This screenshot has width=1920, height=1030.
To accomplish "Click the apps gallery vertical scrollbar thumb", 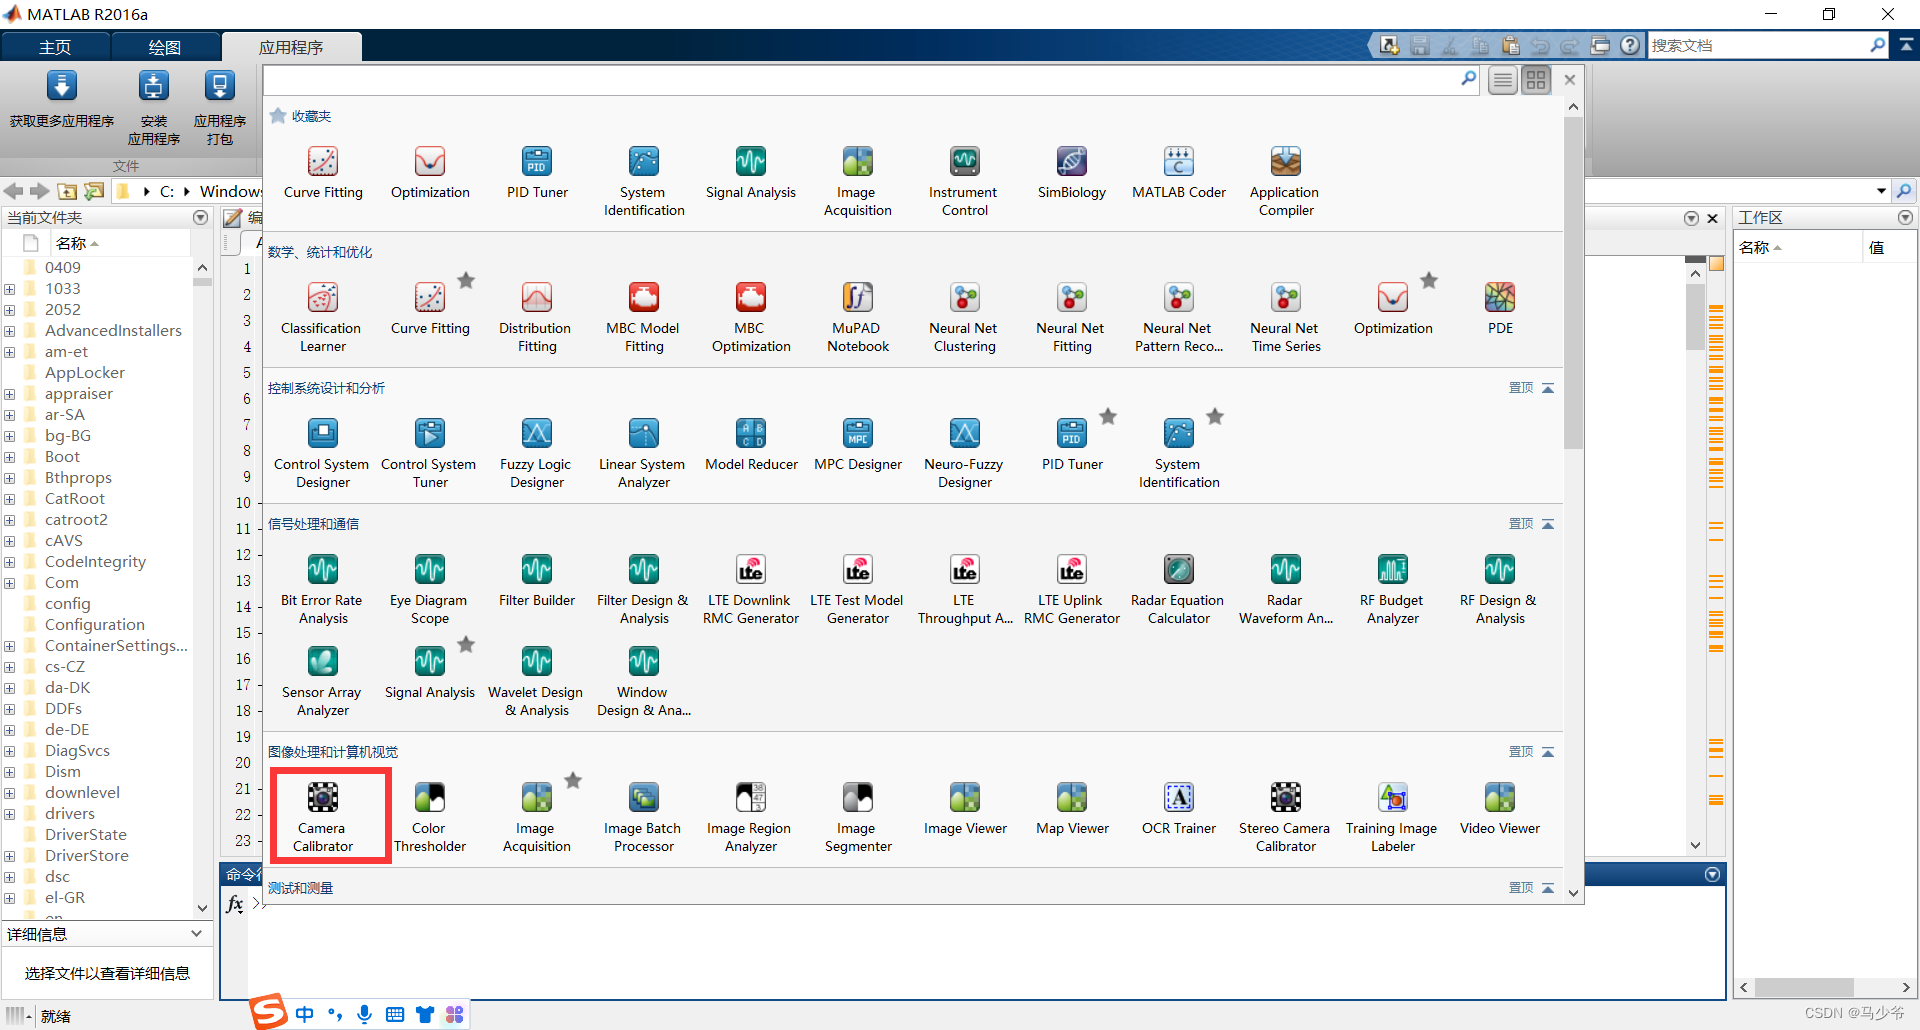I will click(x=1573, y=283).
